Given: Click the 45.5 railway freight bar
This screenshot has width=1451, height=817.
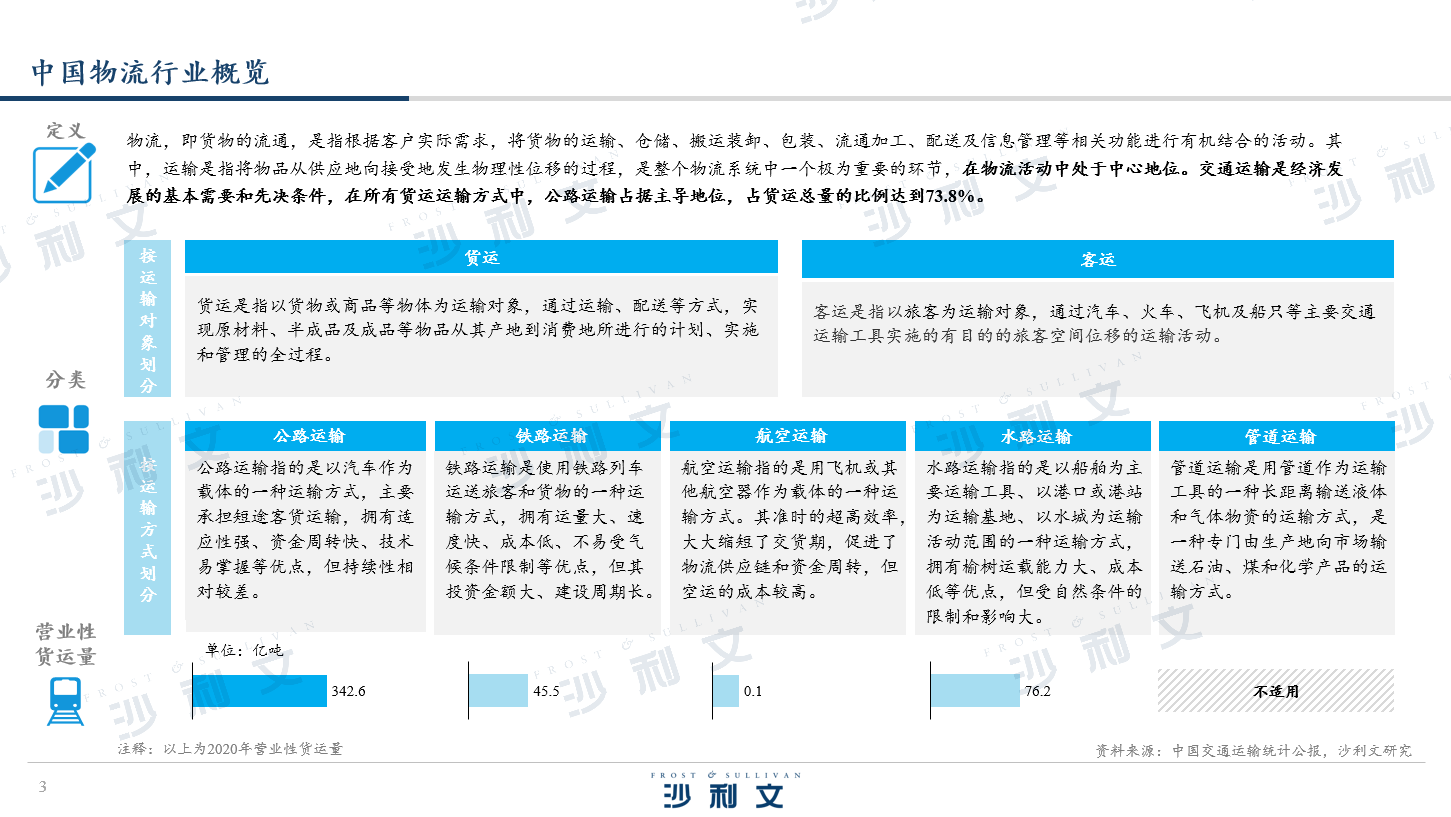Looking at the screenshot, I should tap(499, 691).
